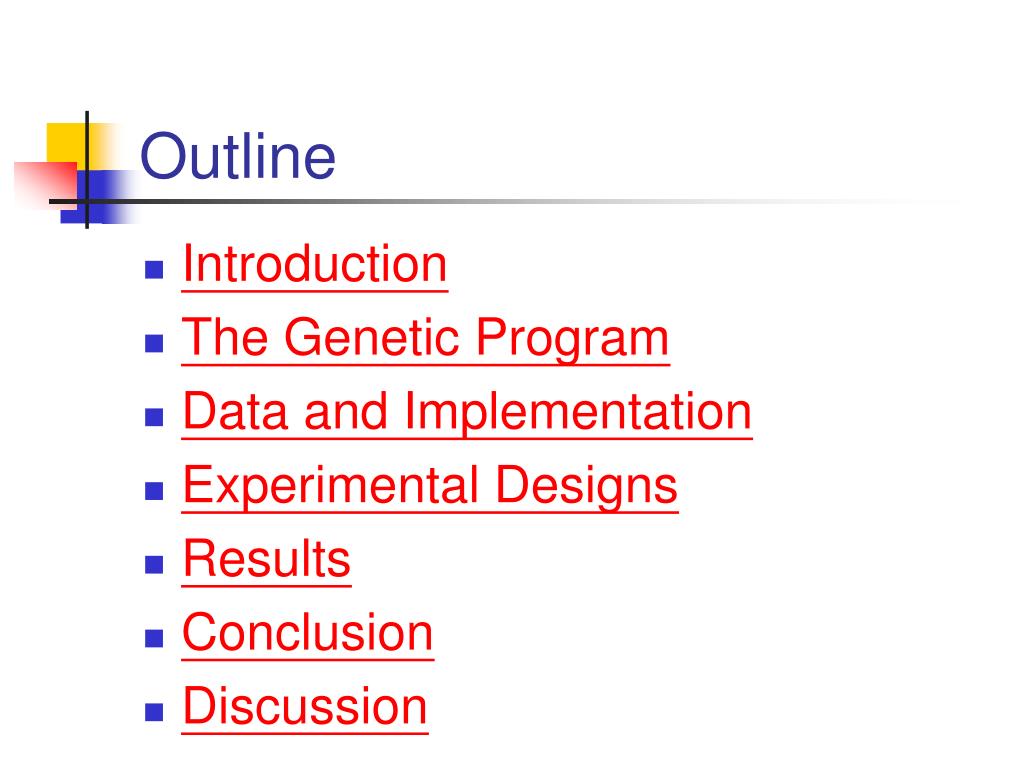1024x768 pixels.
Task: Click the vertical black line in the title graphic
Action: [x=87, y=170]
